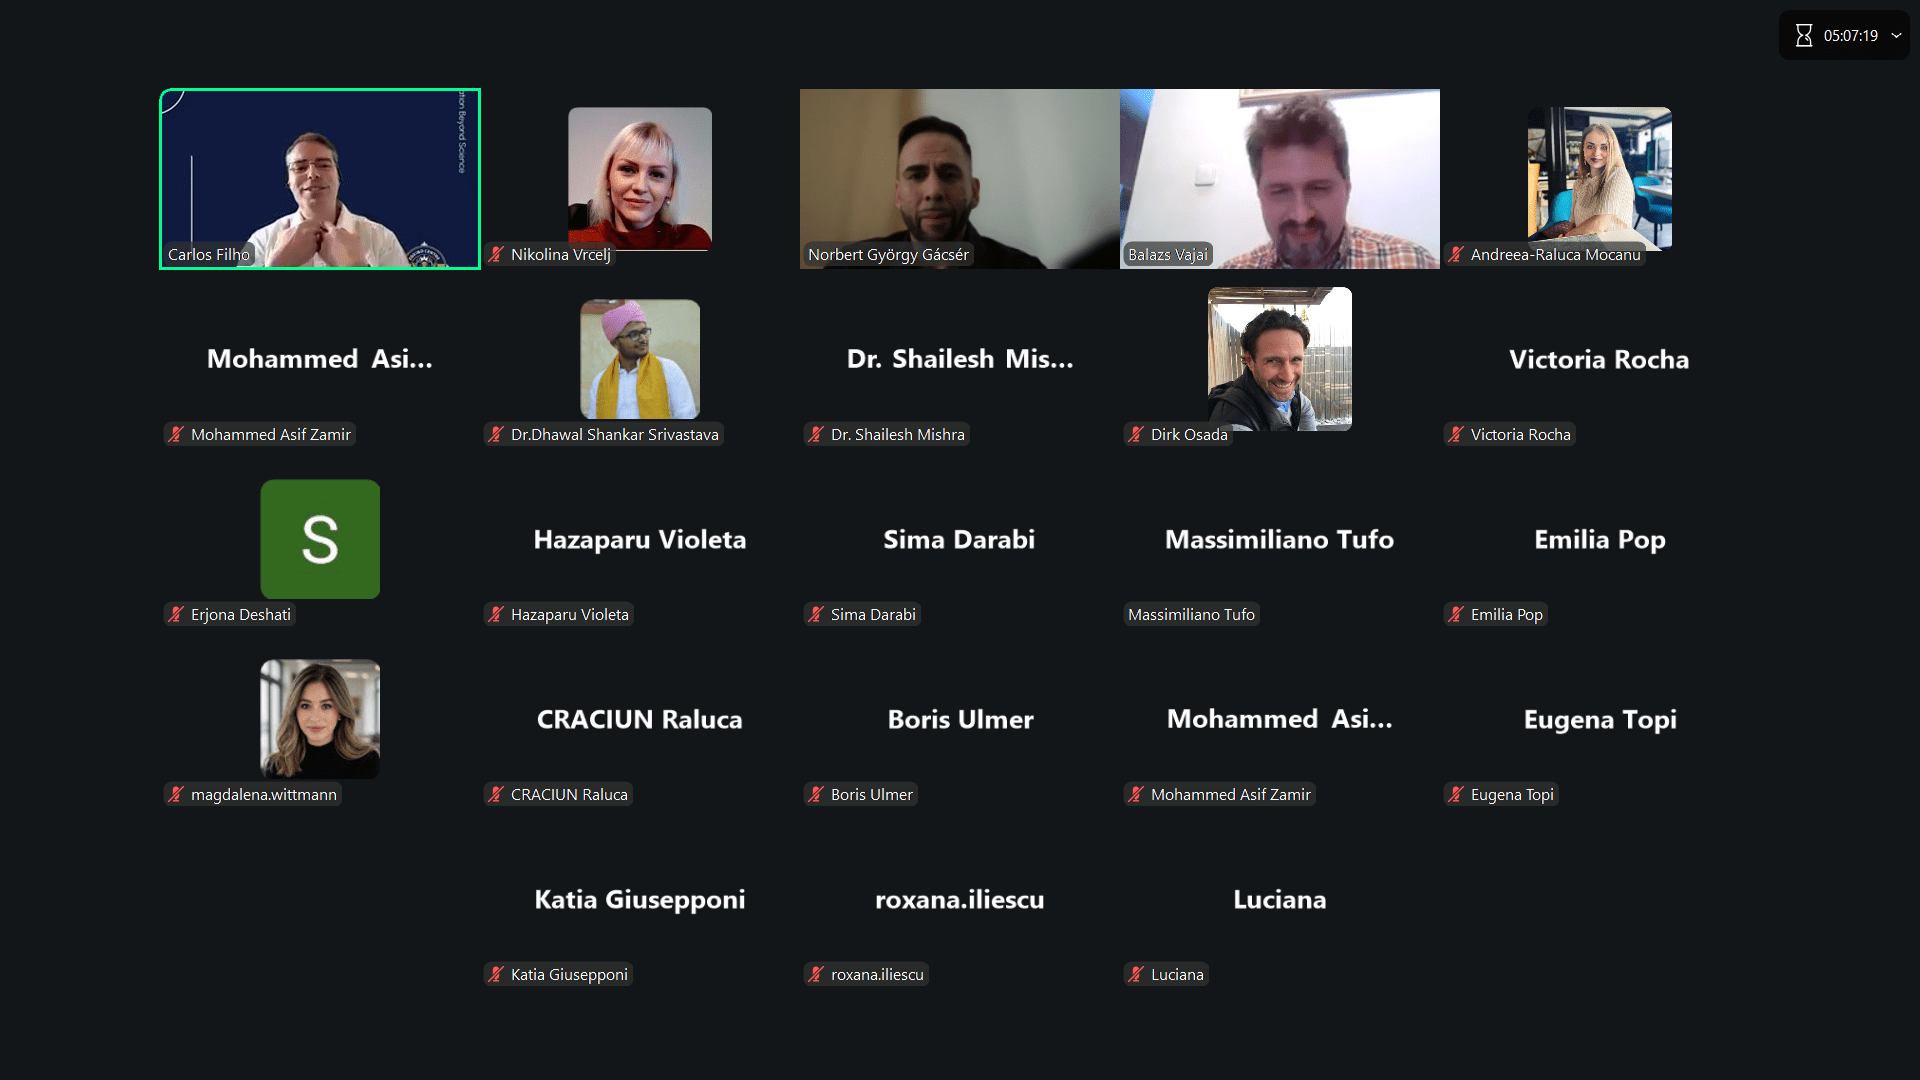Click magdalena.wittmann's muted microphone icon
The width and height of the screenshot is (1920, 1080).
tap(176, 795)
